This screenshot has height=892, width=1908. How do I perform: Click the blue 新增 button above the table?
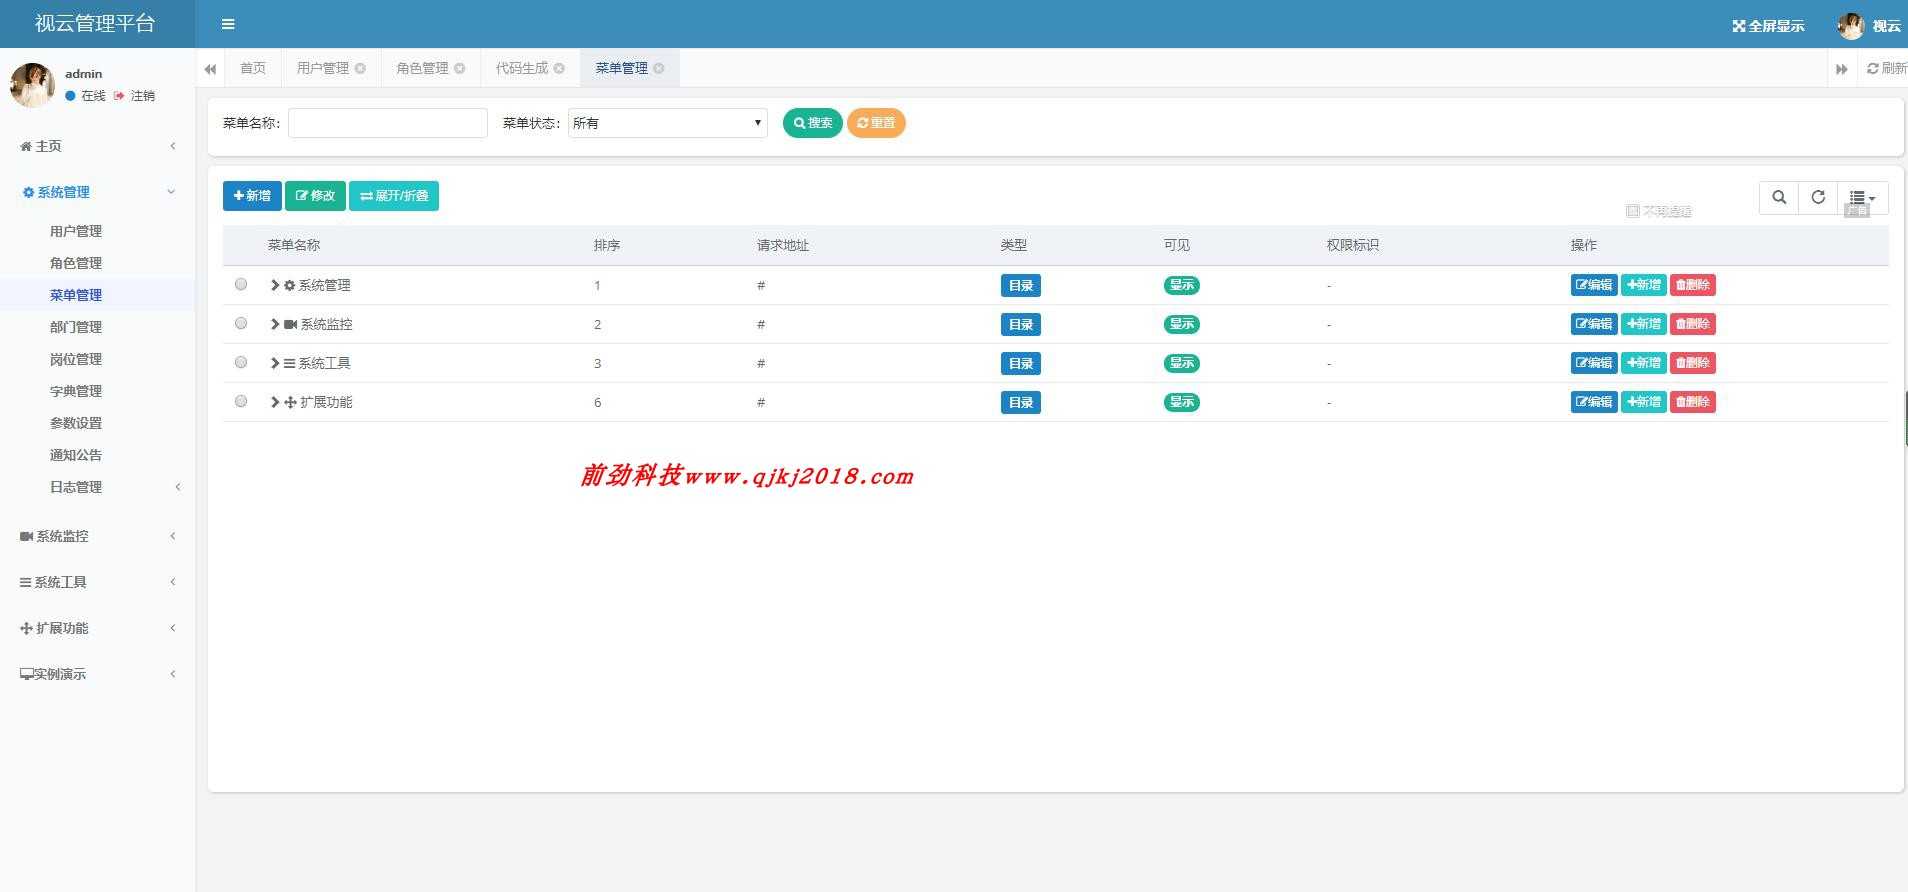pos(252,196)
